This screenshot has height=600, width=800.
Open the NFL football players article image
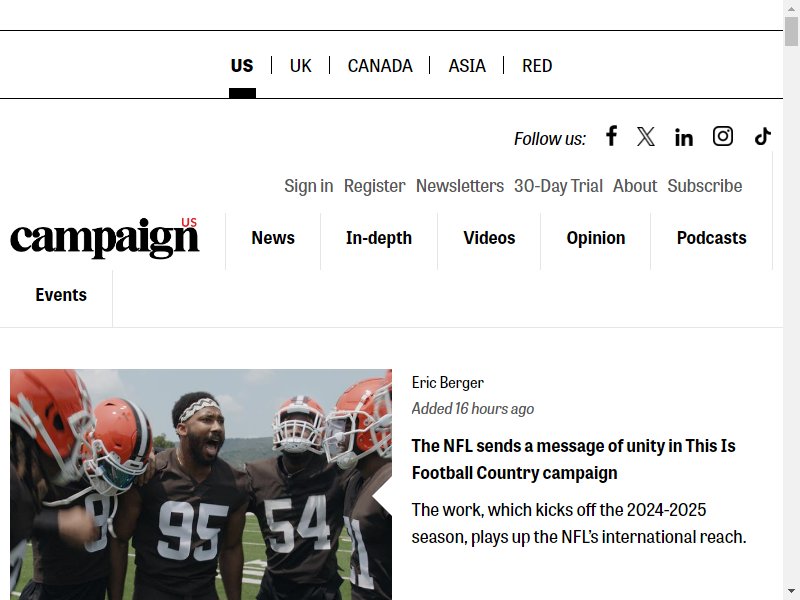coord(201,484)
